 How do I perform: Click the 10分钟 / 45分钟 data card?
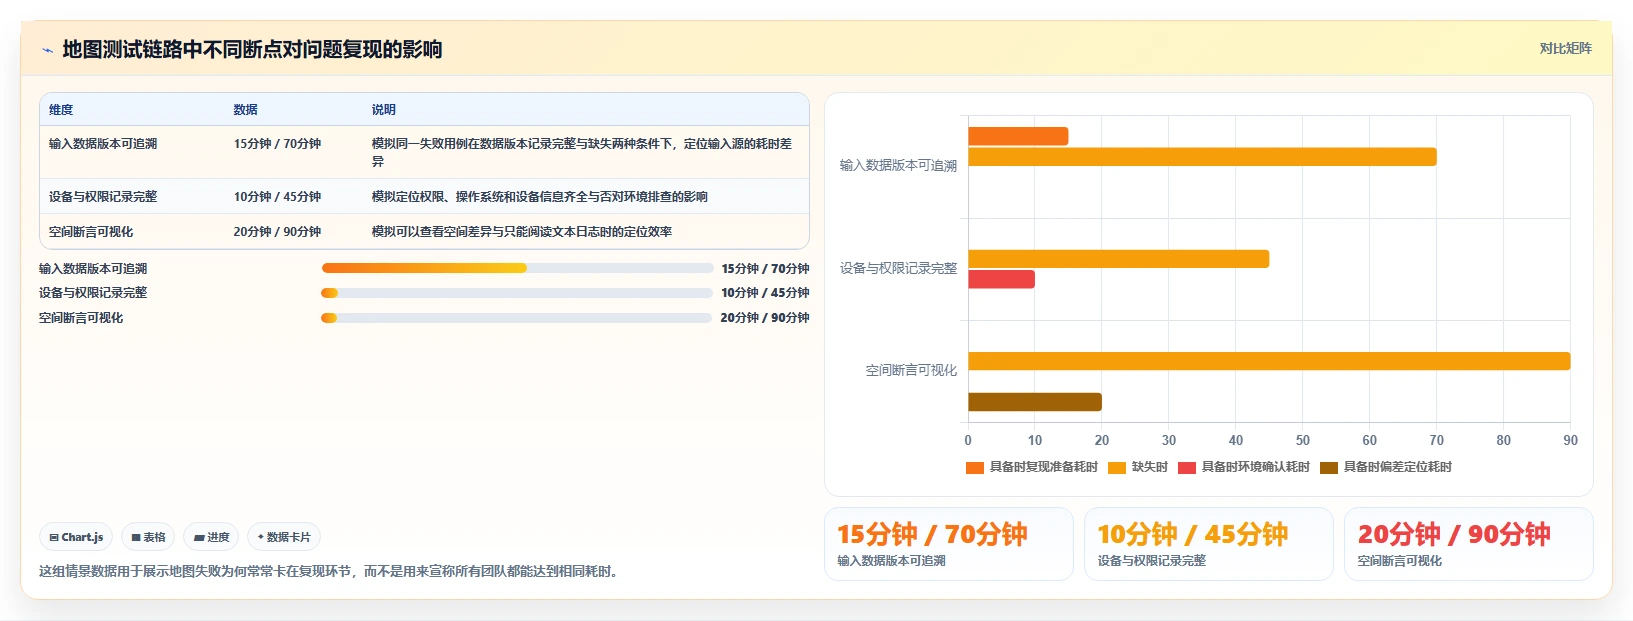click(x=1209, y=544)
